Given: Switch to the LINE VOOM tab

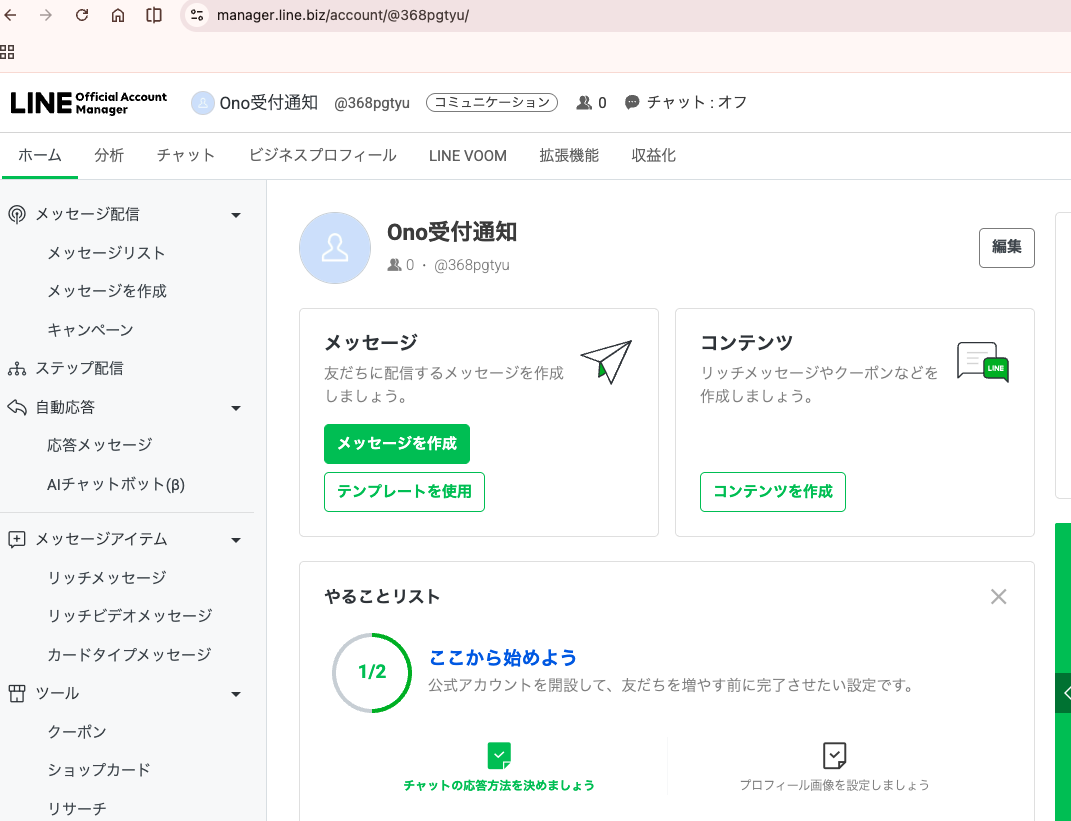Looking at the screenshot, I should [468, 156].
